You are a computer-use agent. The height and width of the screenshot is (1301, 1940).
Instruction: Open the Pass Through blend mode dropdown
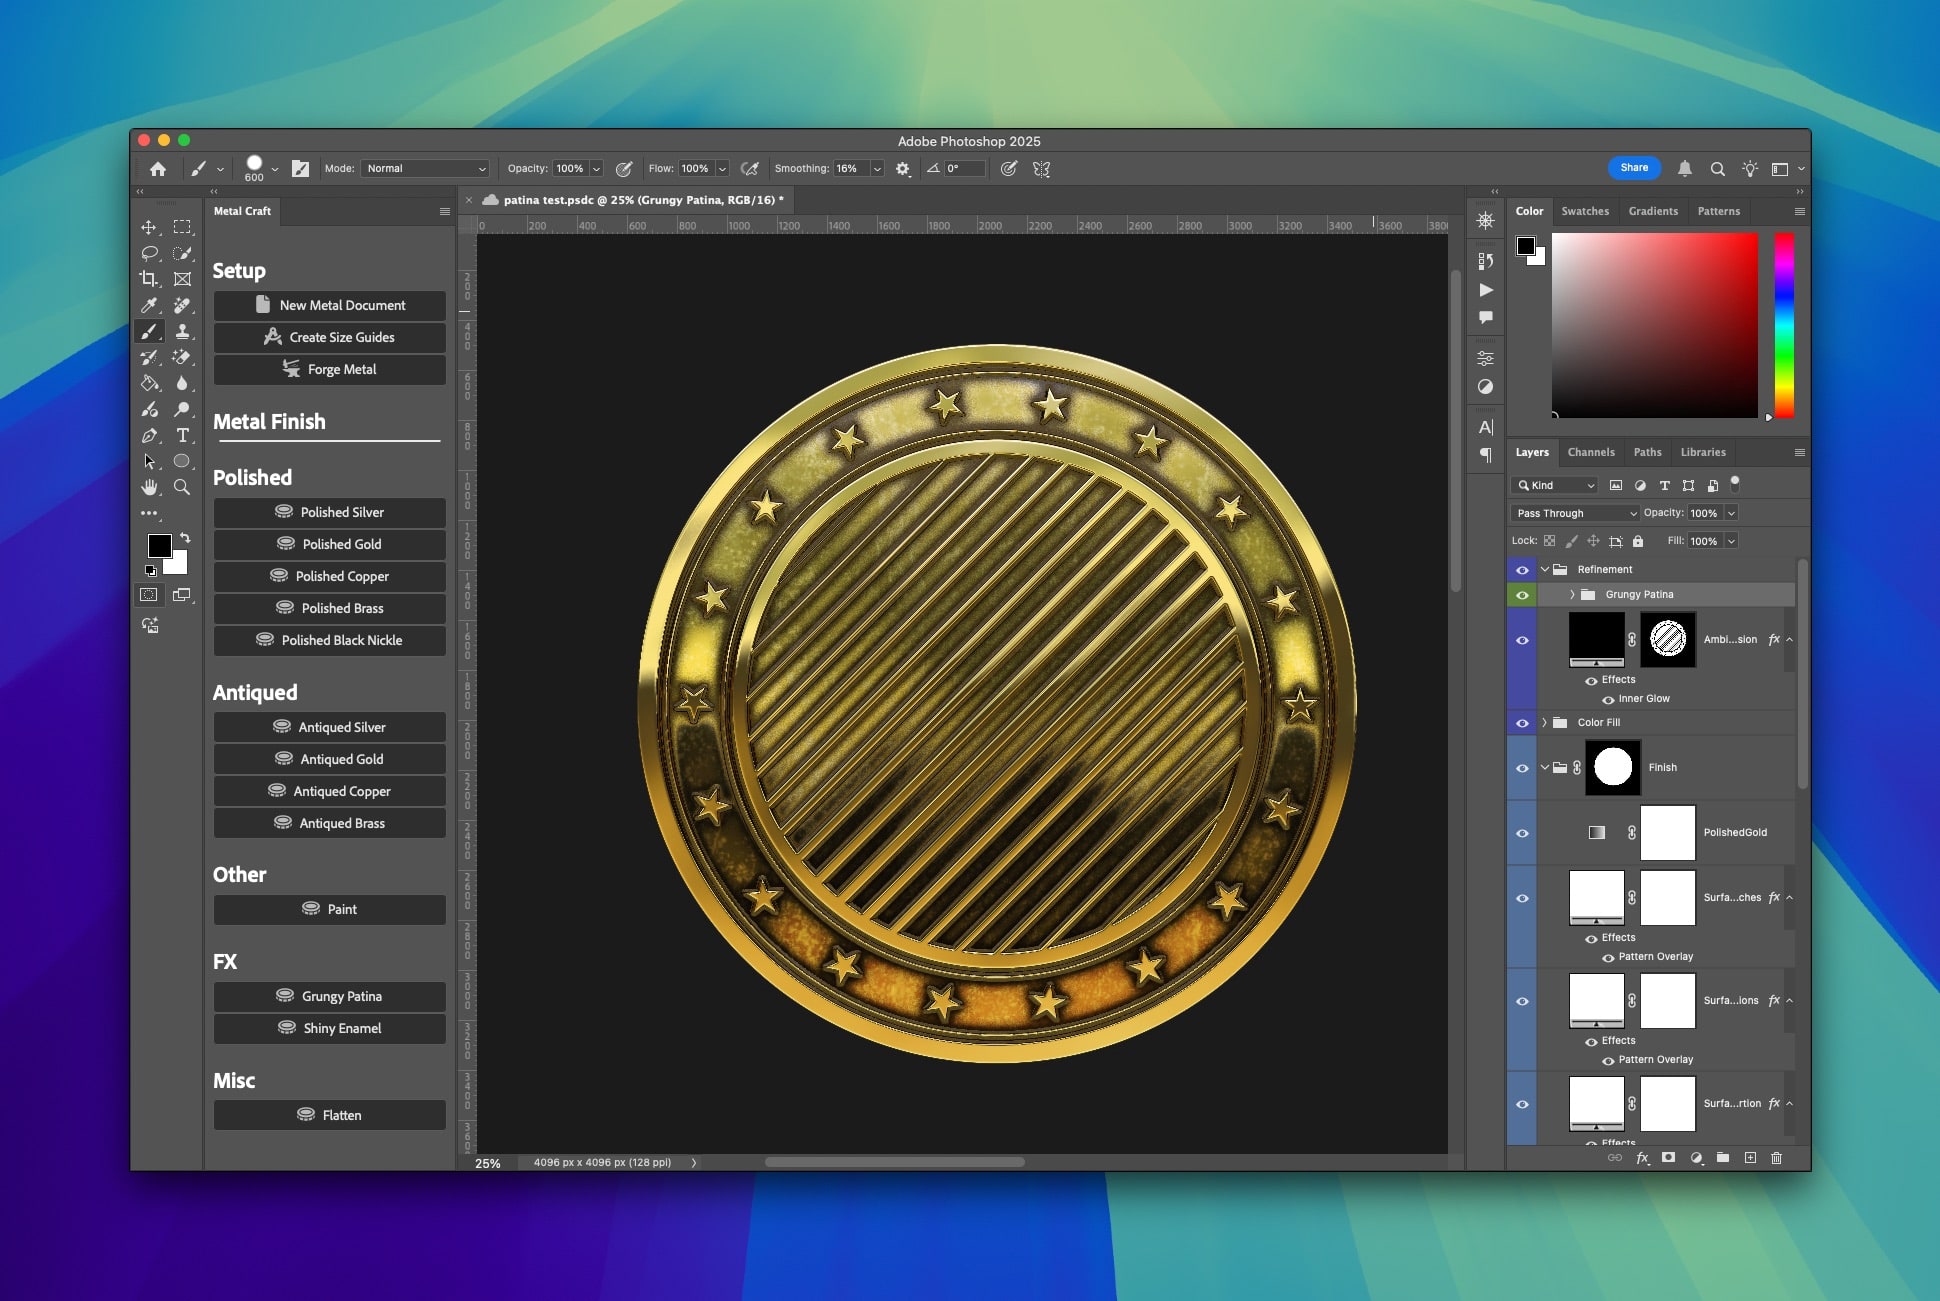point(1575,513)
